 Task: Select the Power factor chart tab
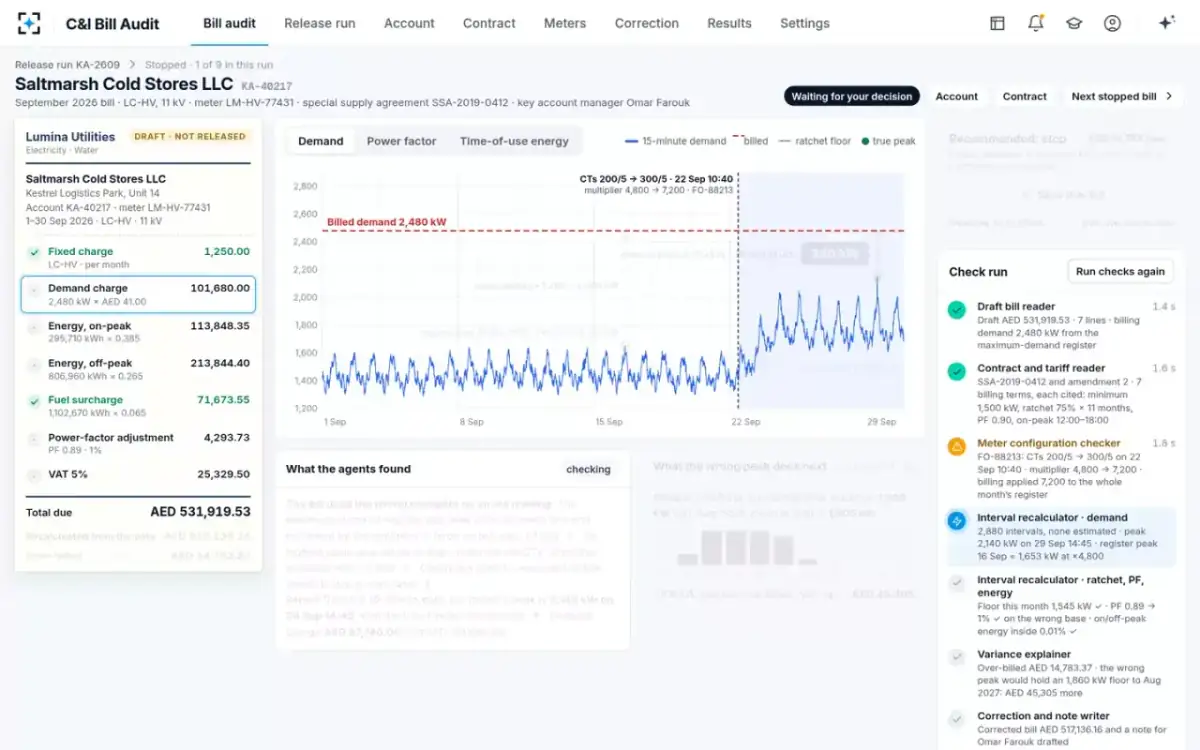click(x=402, y=141)
